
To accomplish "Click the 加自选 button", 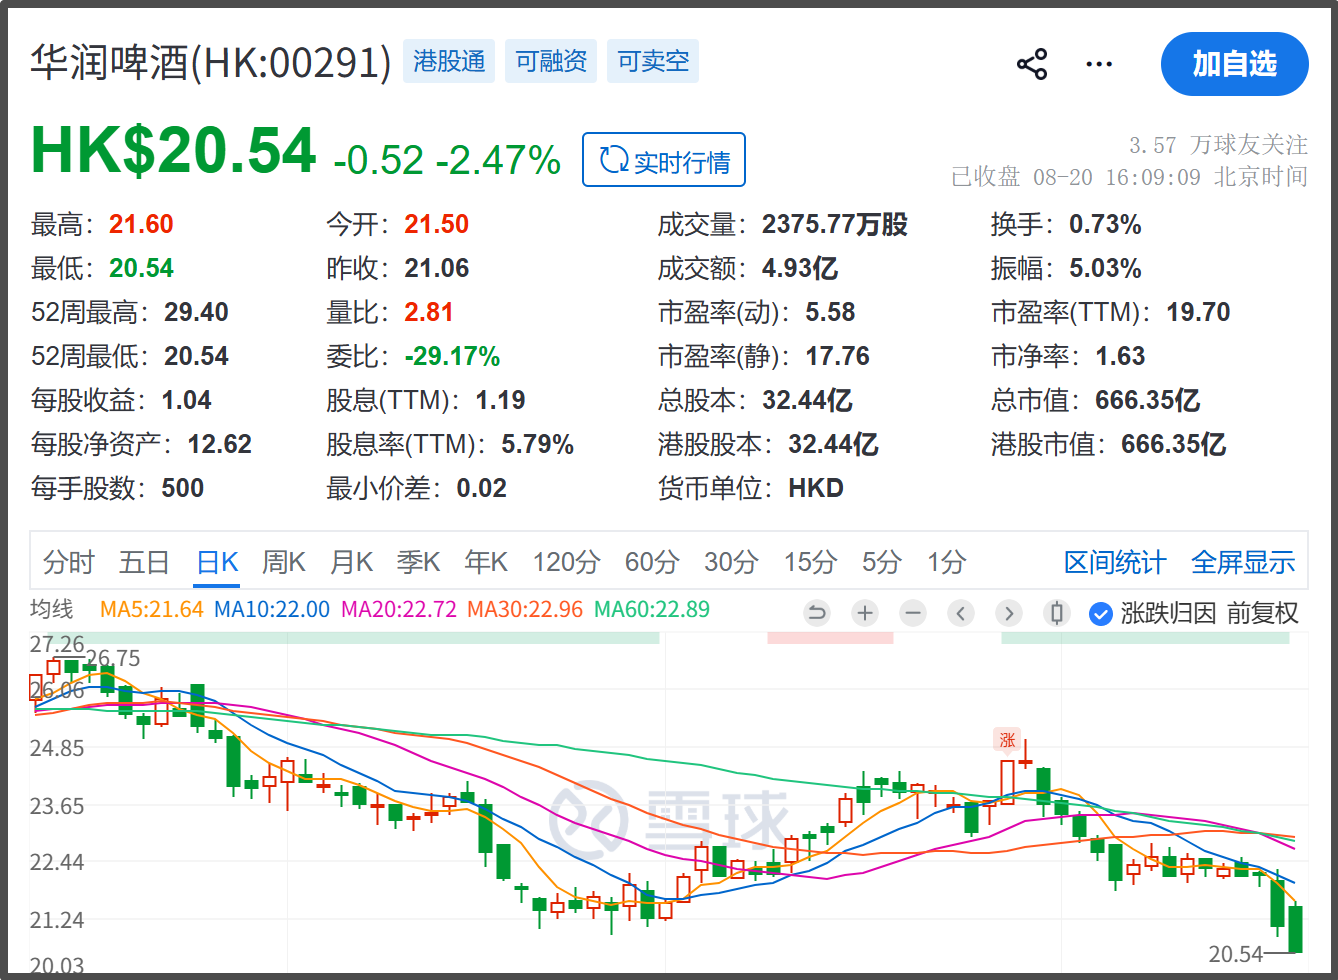I will point(1235,64).
